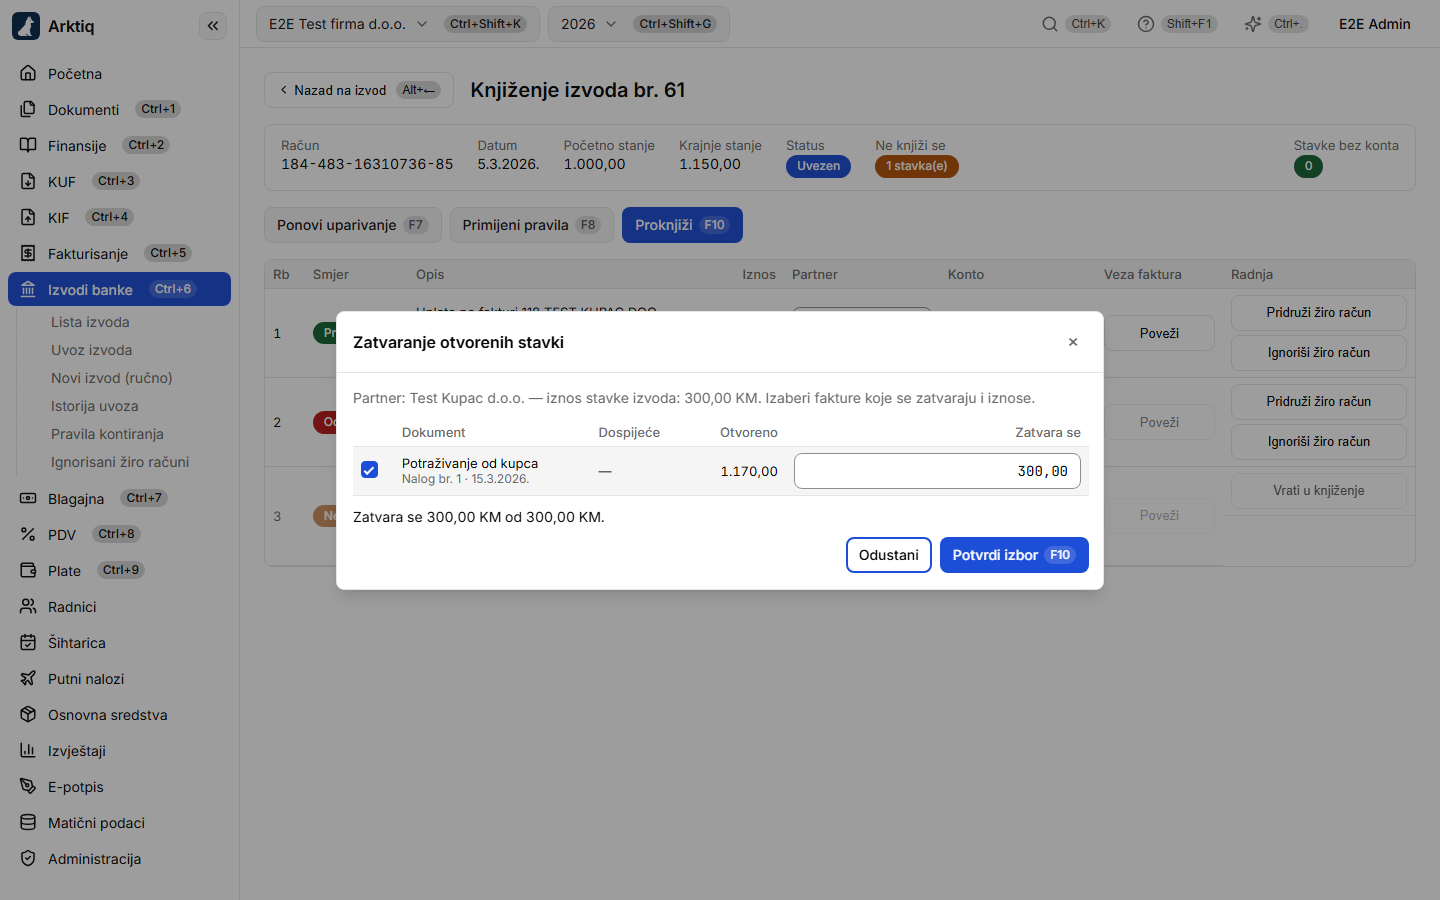Open Dokumenti in the sidebar
The image size is (1440, 900).
click(119, 109)
